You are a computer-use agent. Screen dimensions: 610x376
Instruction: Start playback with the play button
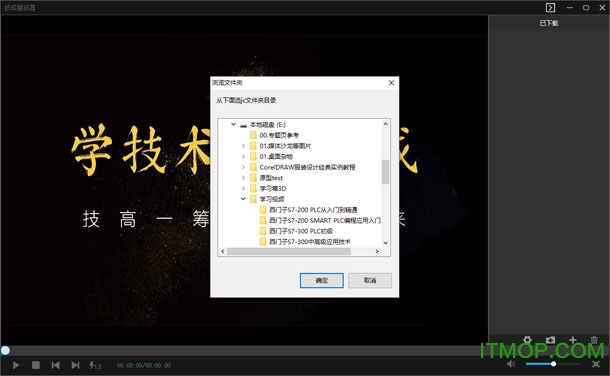[16, 365]
